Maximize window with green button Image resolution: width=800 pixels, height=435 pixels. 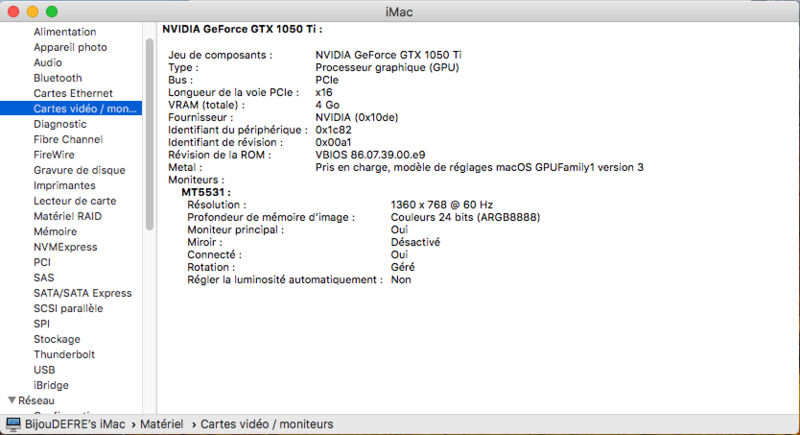click(52, 11)
